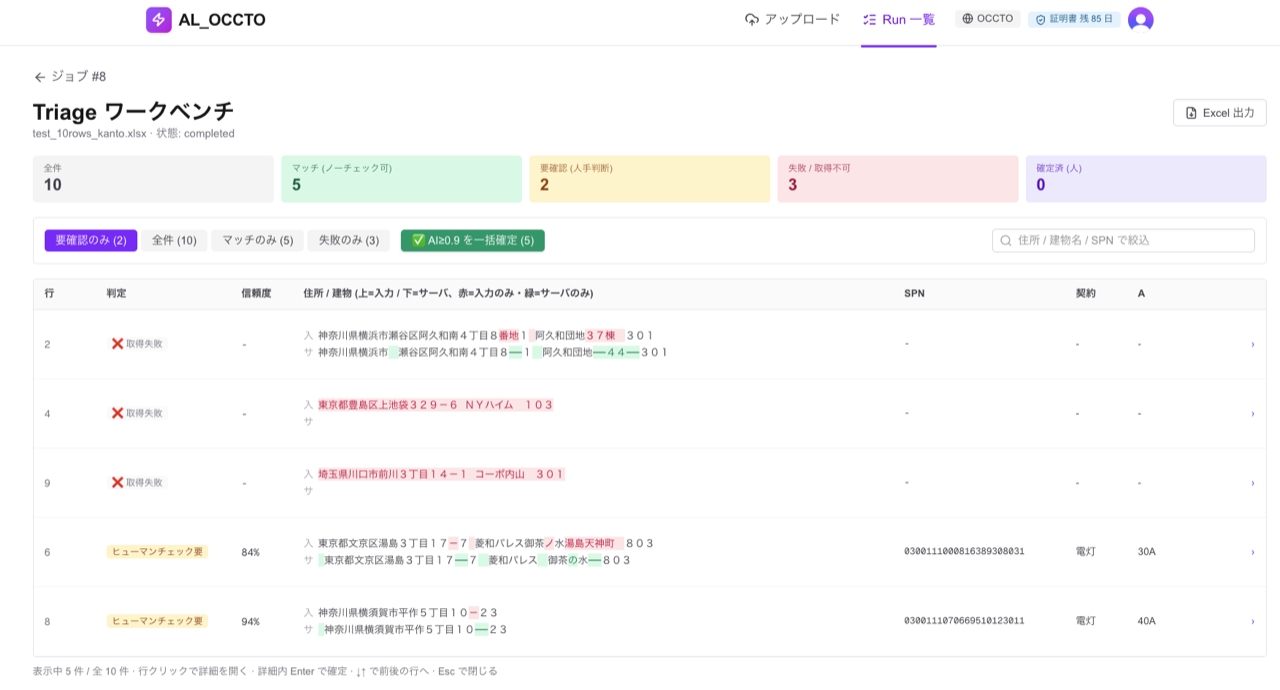
Task: Expand row 4 details chevron
Action: click(x=1252, y=413)
